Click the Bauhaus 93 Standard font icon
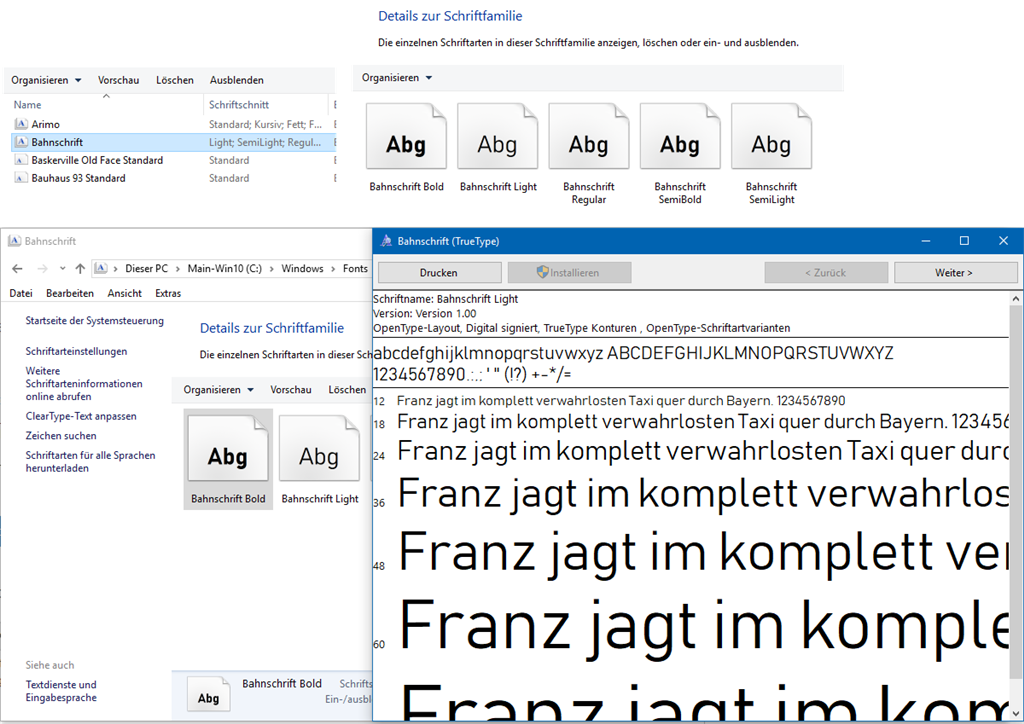 (x=21, y=178)
